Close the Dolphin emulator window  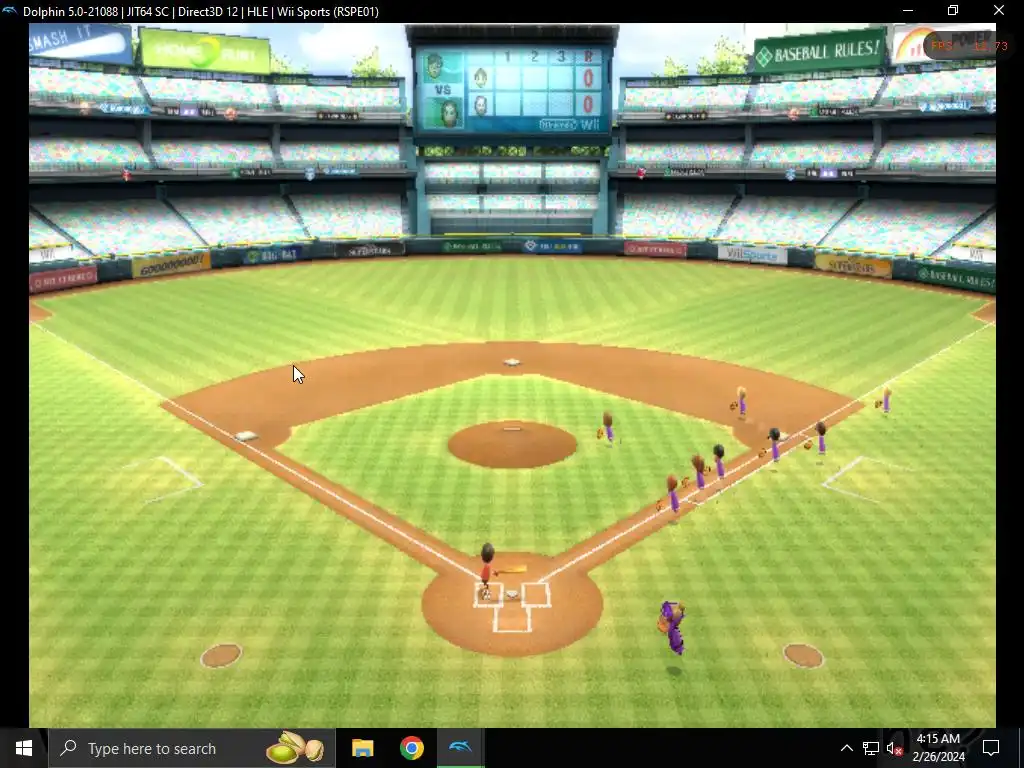(x=999, y=10)
